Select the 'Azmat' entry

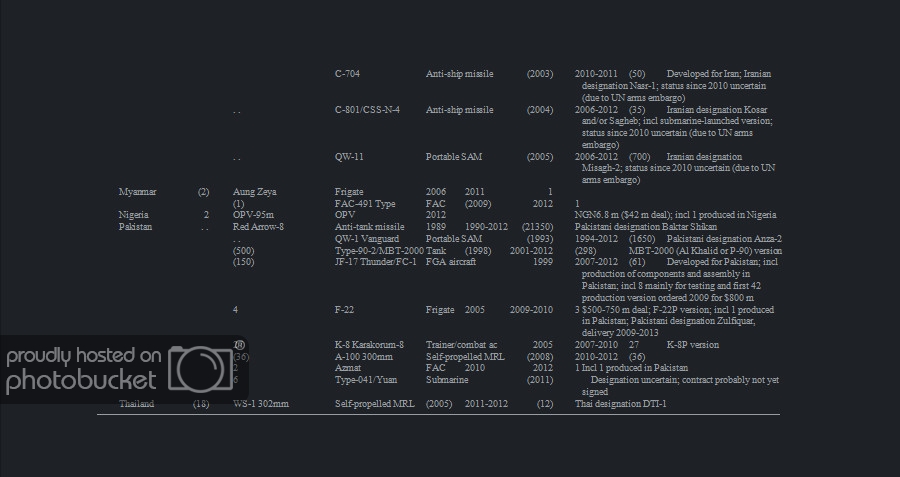347,368
